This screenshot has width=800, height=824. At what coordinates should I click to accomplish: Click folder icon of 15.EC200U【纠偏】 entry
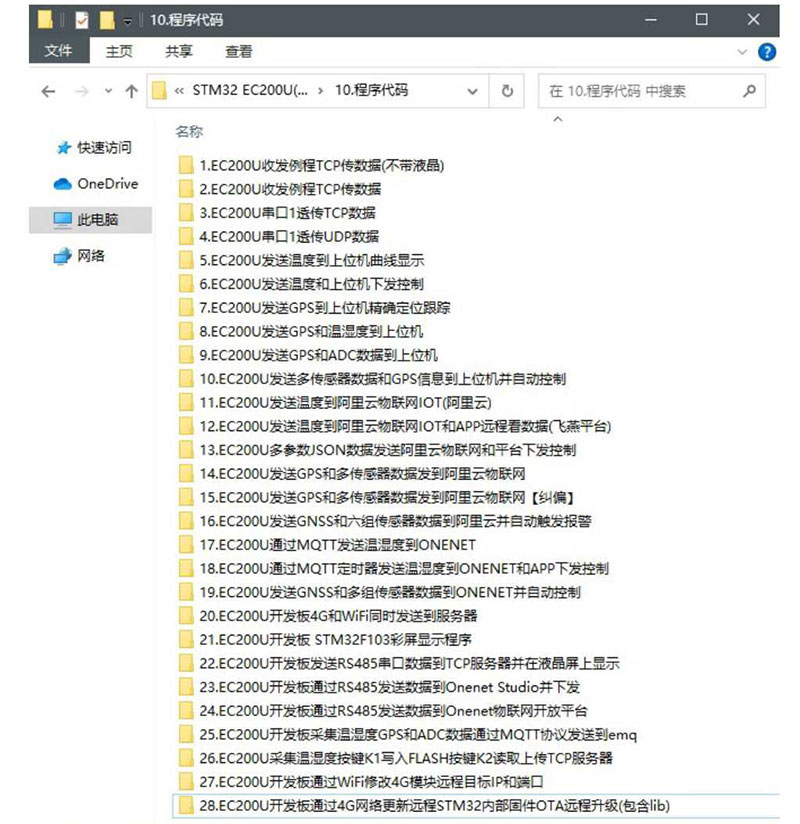186,497
